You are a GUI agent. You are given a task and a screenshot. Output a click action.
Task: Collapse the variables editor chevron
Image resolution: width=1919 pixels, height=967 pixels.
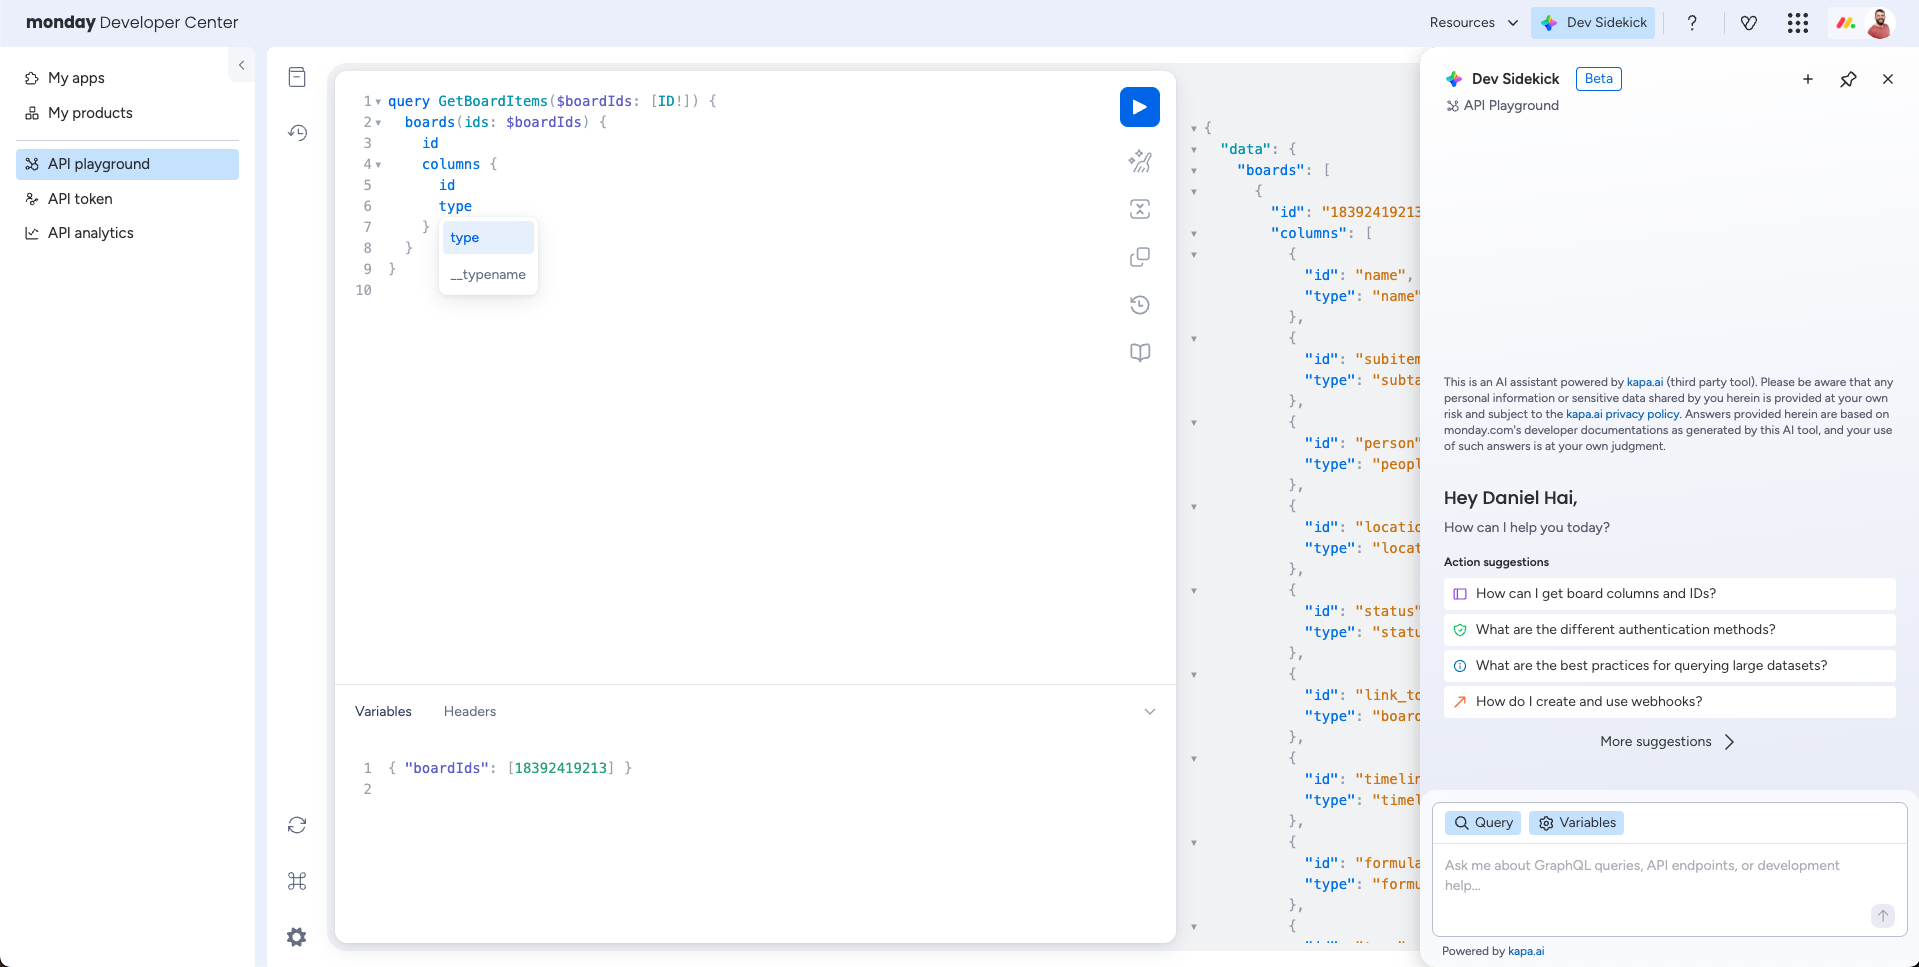(1150, 712)
